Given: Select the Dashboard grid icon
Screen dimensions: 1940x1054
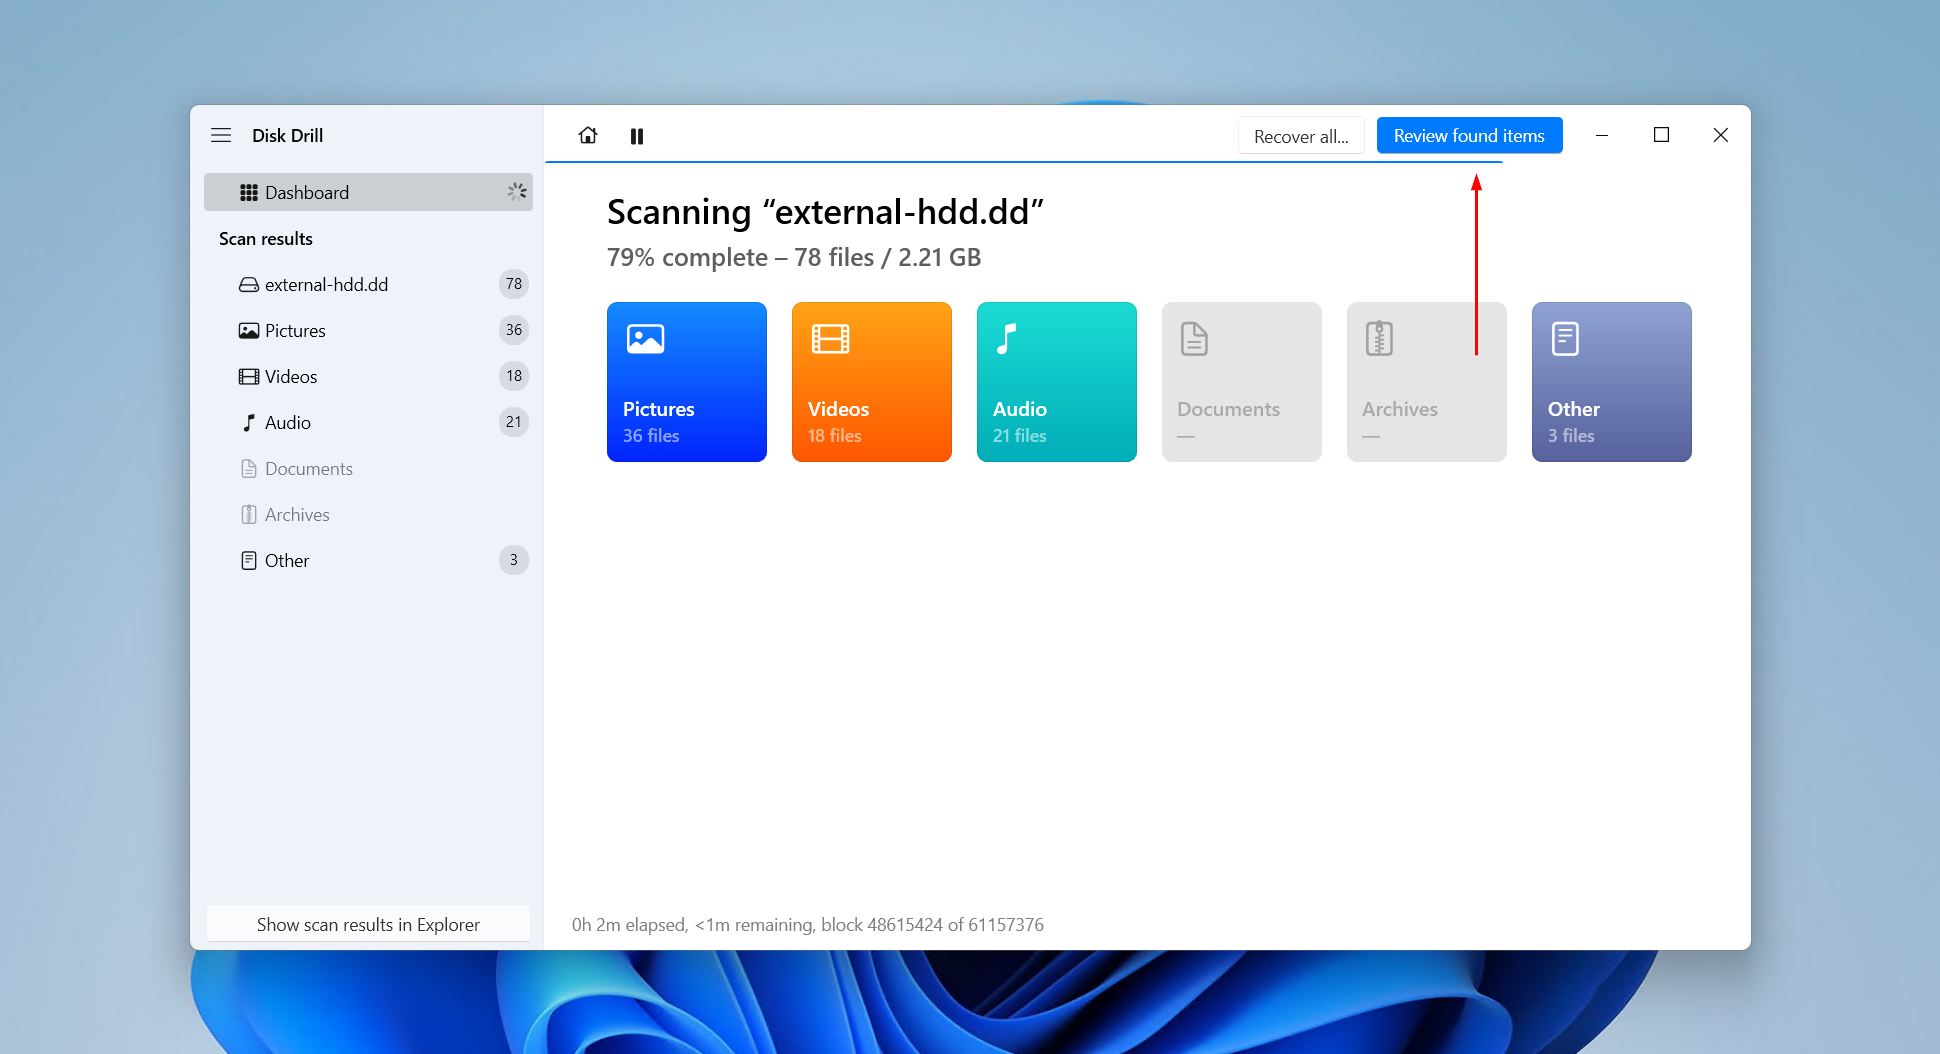Looking at the screenshot, I should click(249, 192).
